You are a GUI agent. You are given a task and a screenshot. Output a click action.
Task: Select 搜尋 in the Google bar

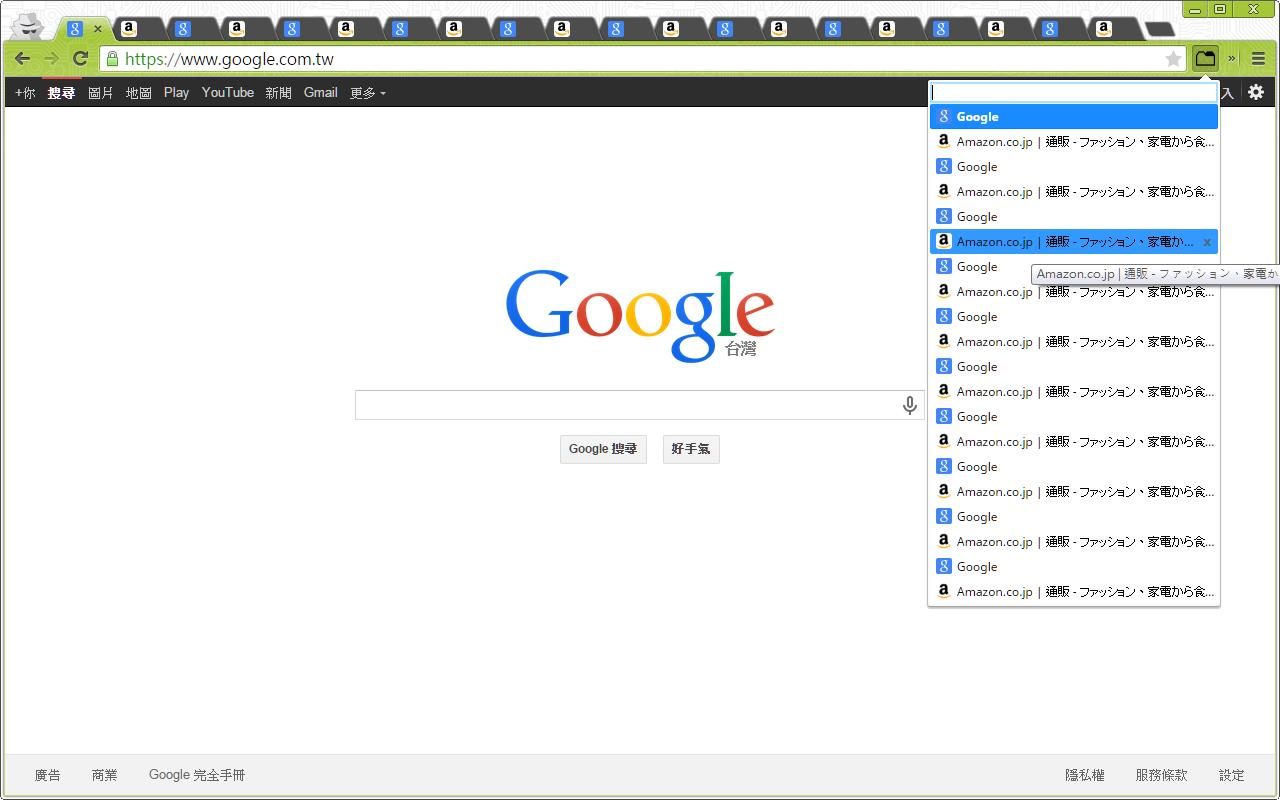62,92
